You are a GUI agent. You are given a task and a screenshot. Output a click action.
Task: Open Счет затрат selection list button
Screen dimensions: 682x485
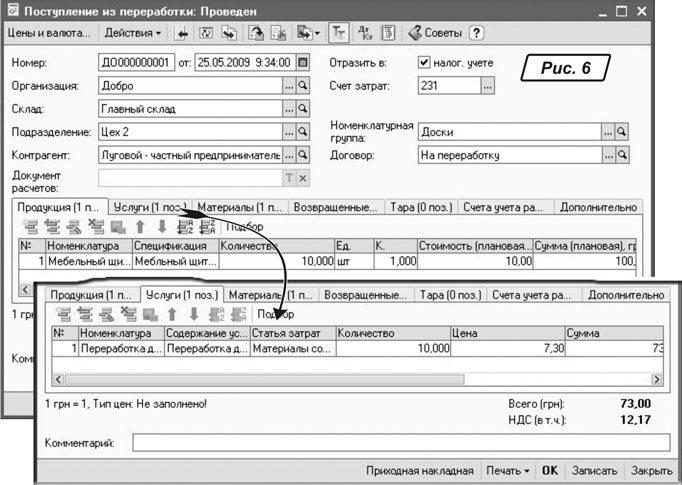[x=487, y=86]
